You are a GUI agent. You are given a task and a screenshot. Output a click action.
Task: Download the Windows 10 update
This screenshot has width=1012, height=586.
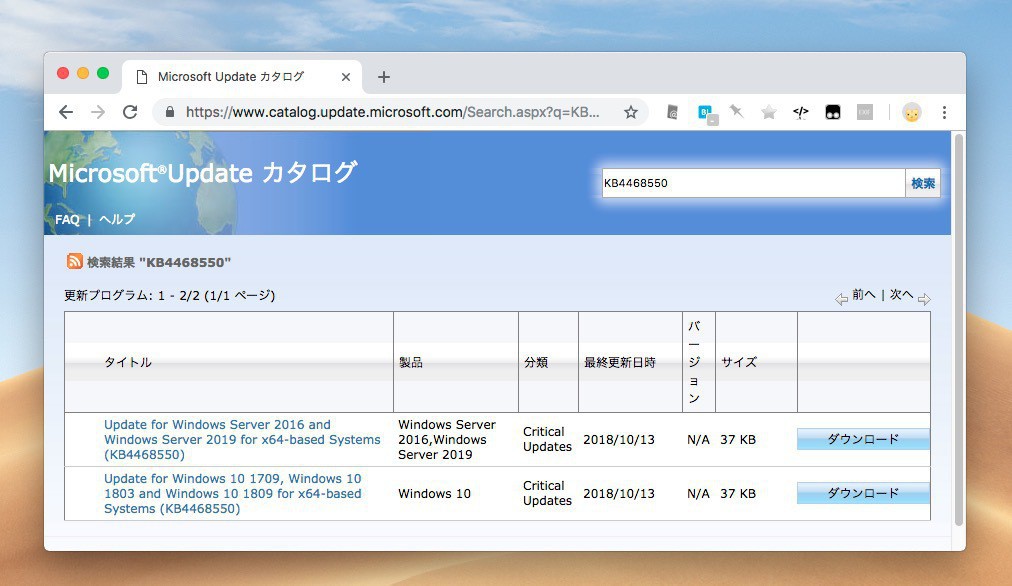point(863,493)
